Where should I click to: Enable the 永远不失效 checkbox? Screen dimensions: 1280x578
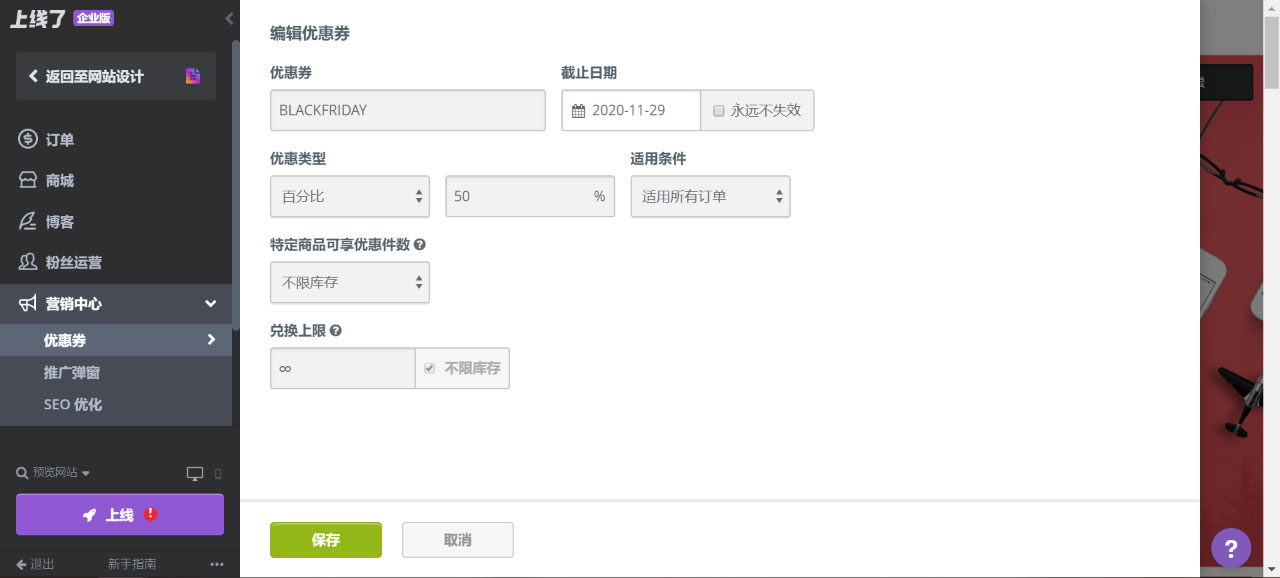coord(718,111)
